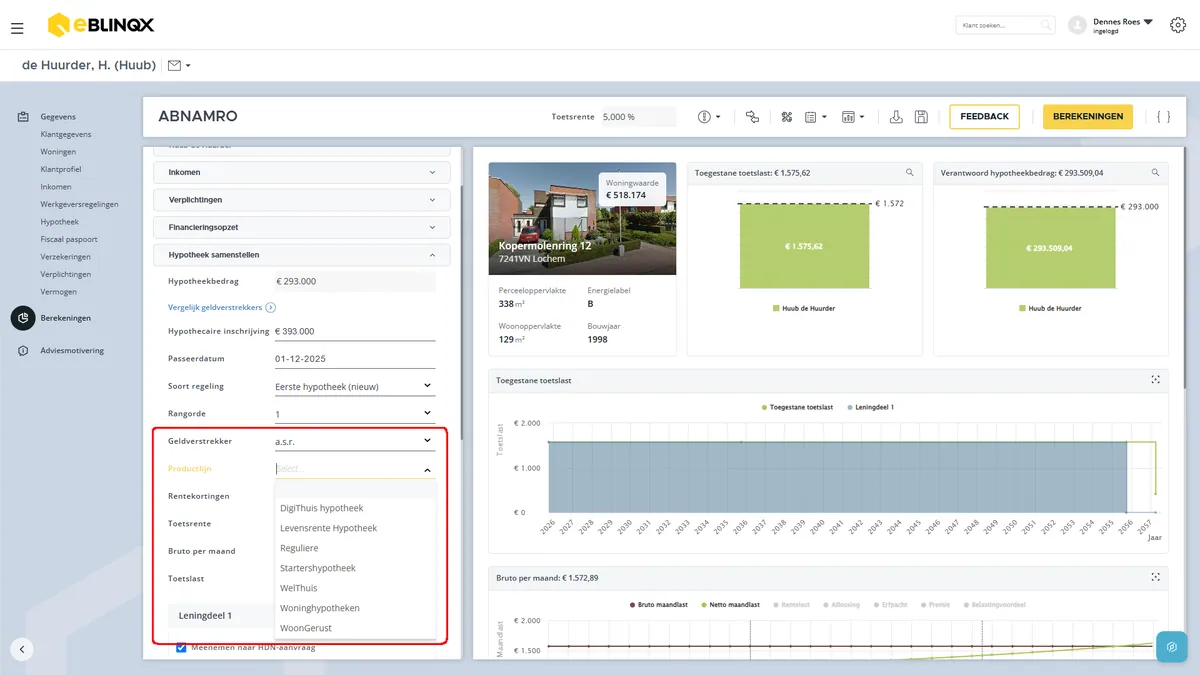Open the info circle next to Vergelijk geldverstrekkers
Screen dimensions: 1200x675
[271, 308]
